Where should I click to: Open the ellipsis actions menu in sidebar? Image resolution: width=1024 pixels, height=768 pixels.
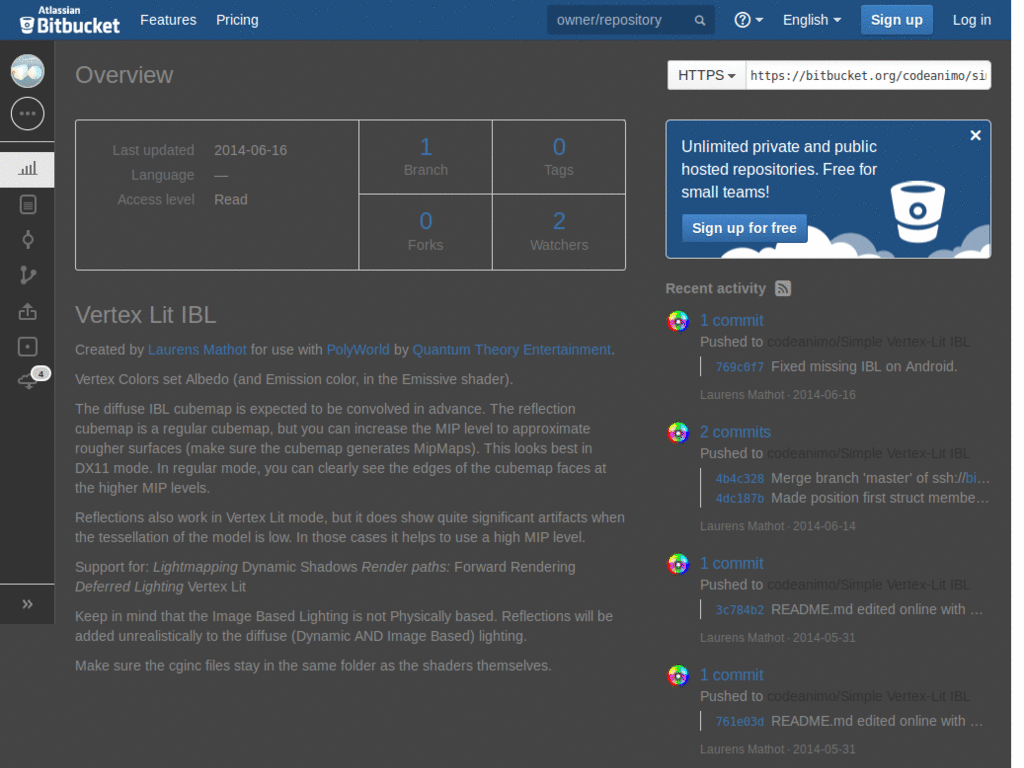[27, 113]
